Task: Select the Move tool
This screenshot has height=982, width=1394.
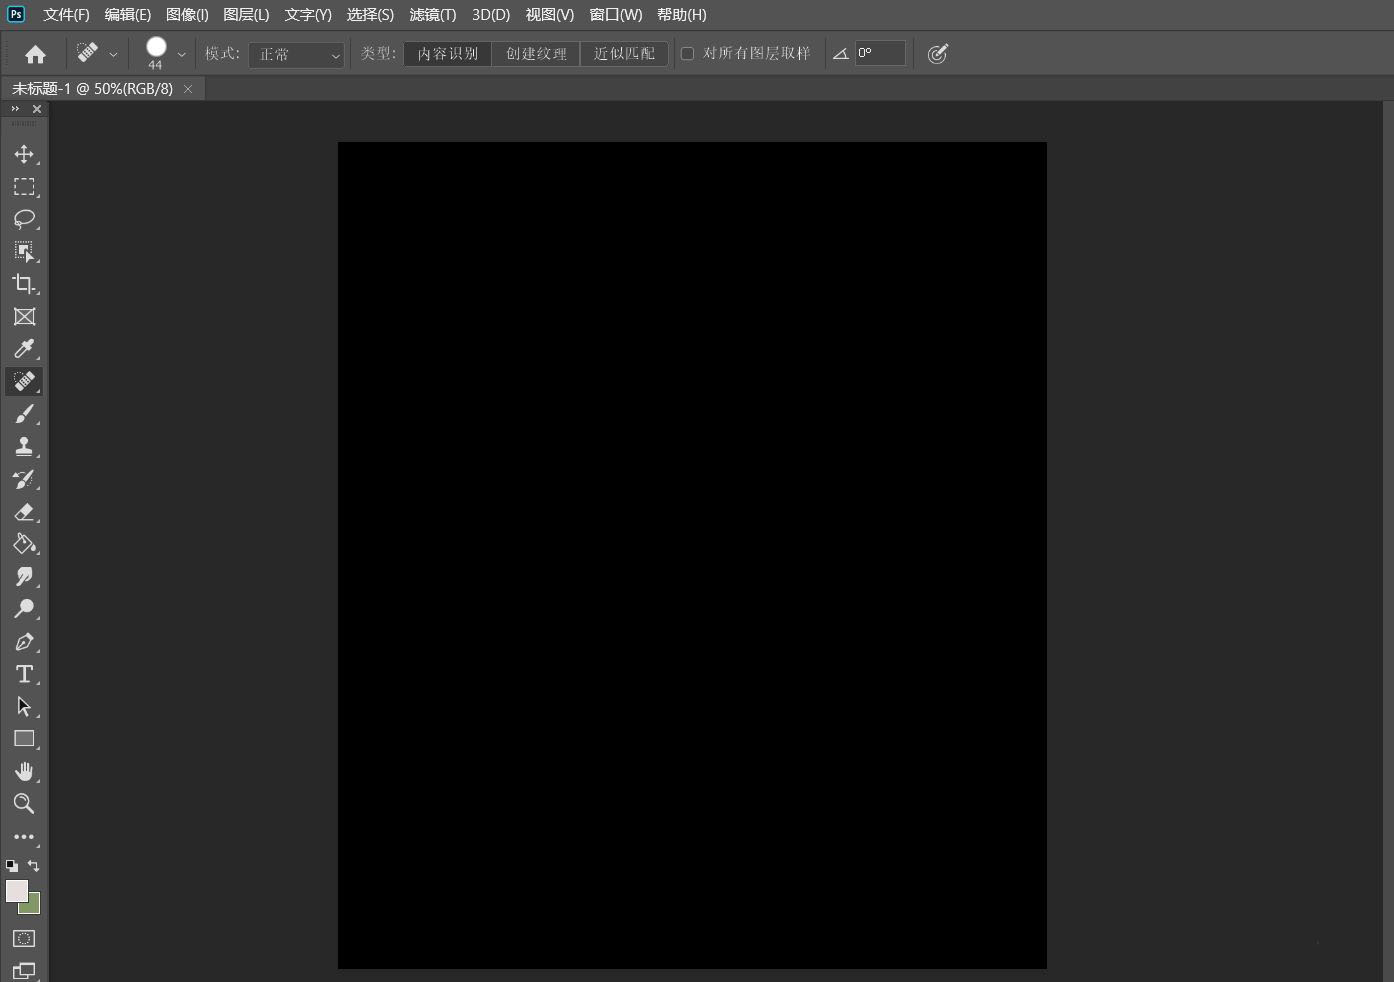Action: (x=24, y=154)
